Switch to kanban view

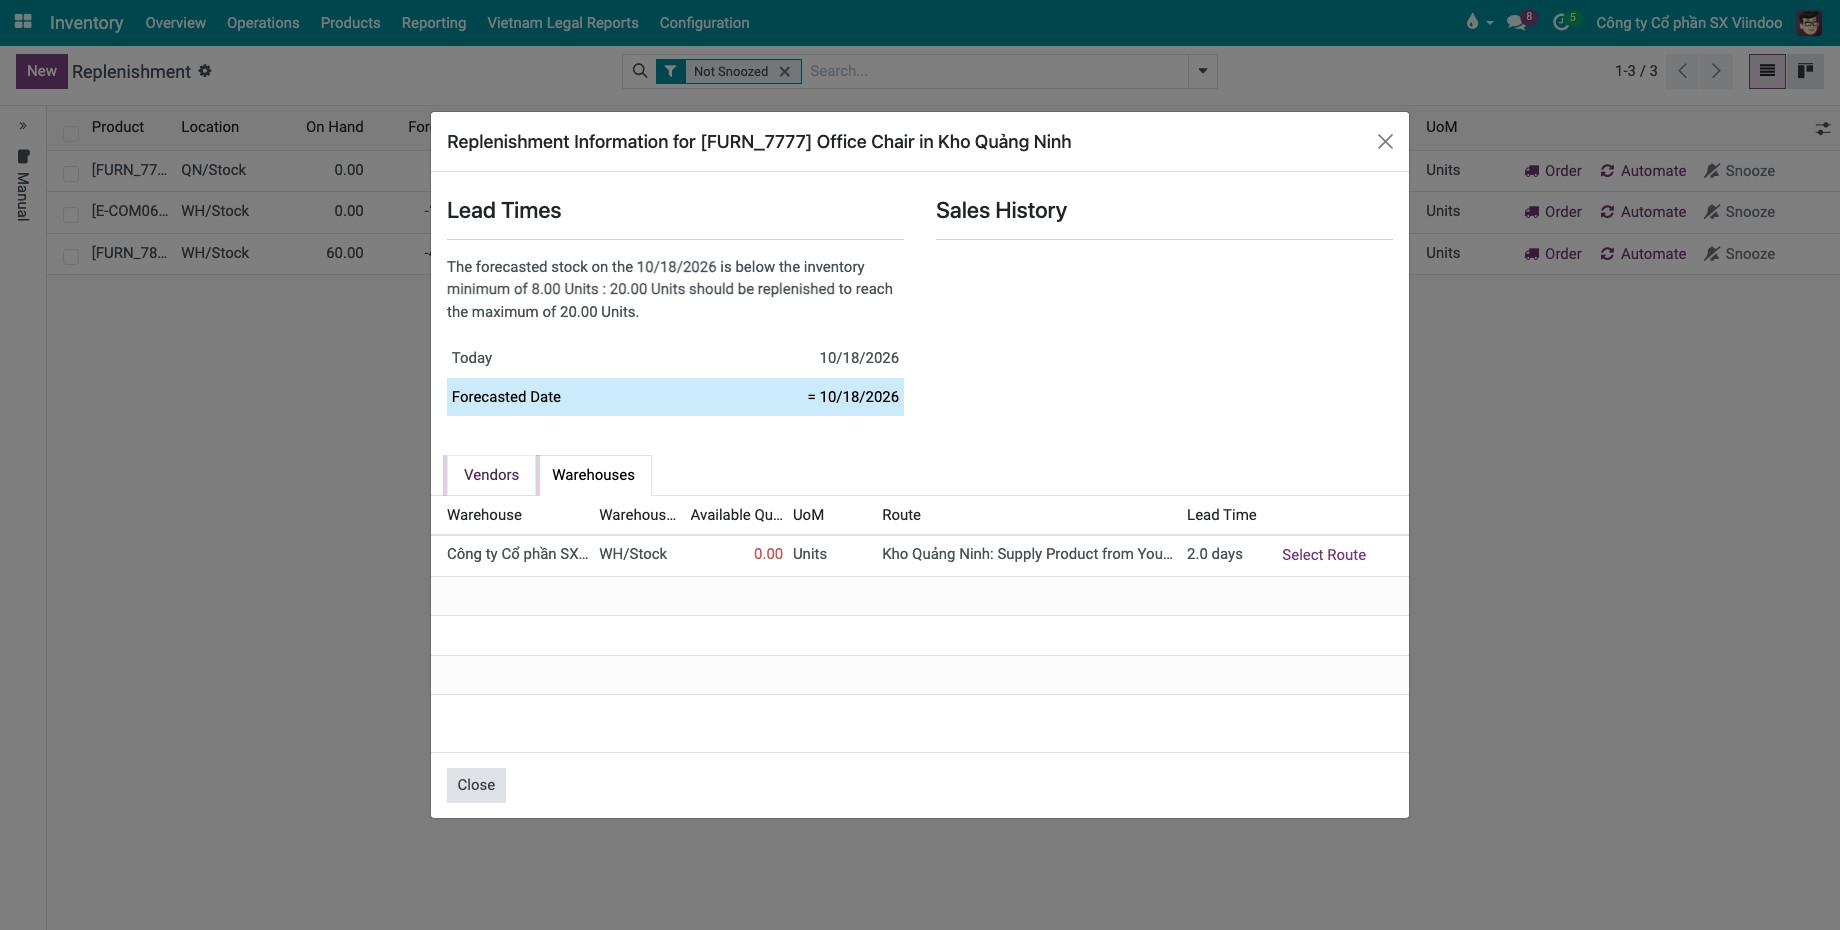1805,71
